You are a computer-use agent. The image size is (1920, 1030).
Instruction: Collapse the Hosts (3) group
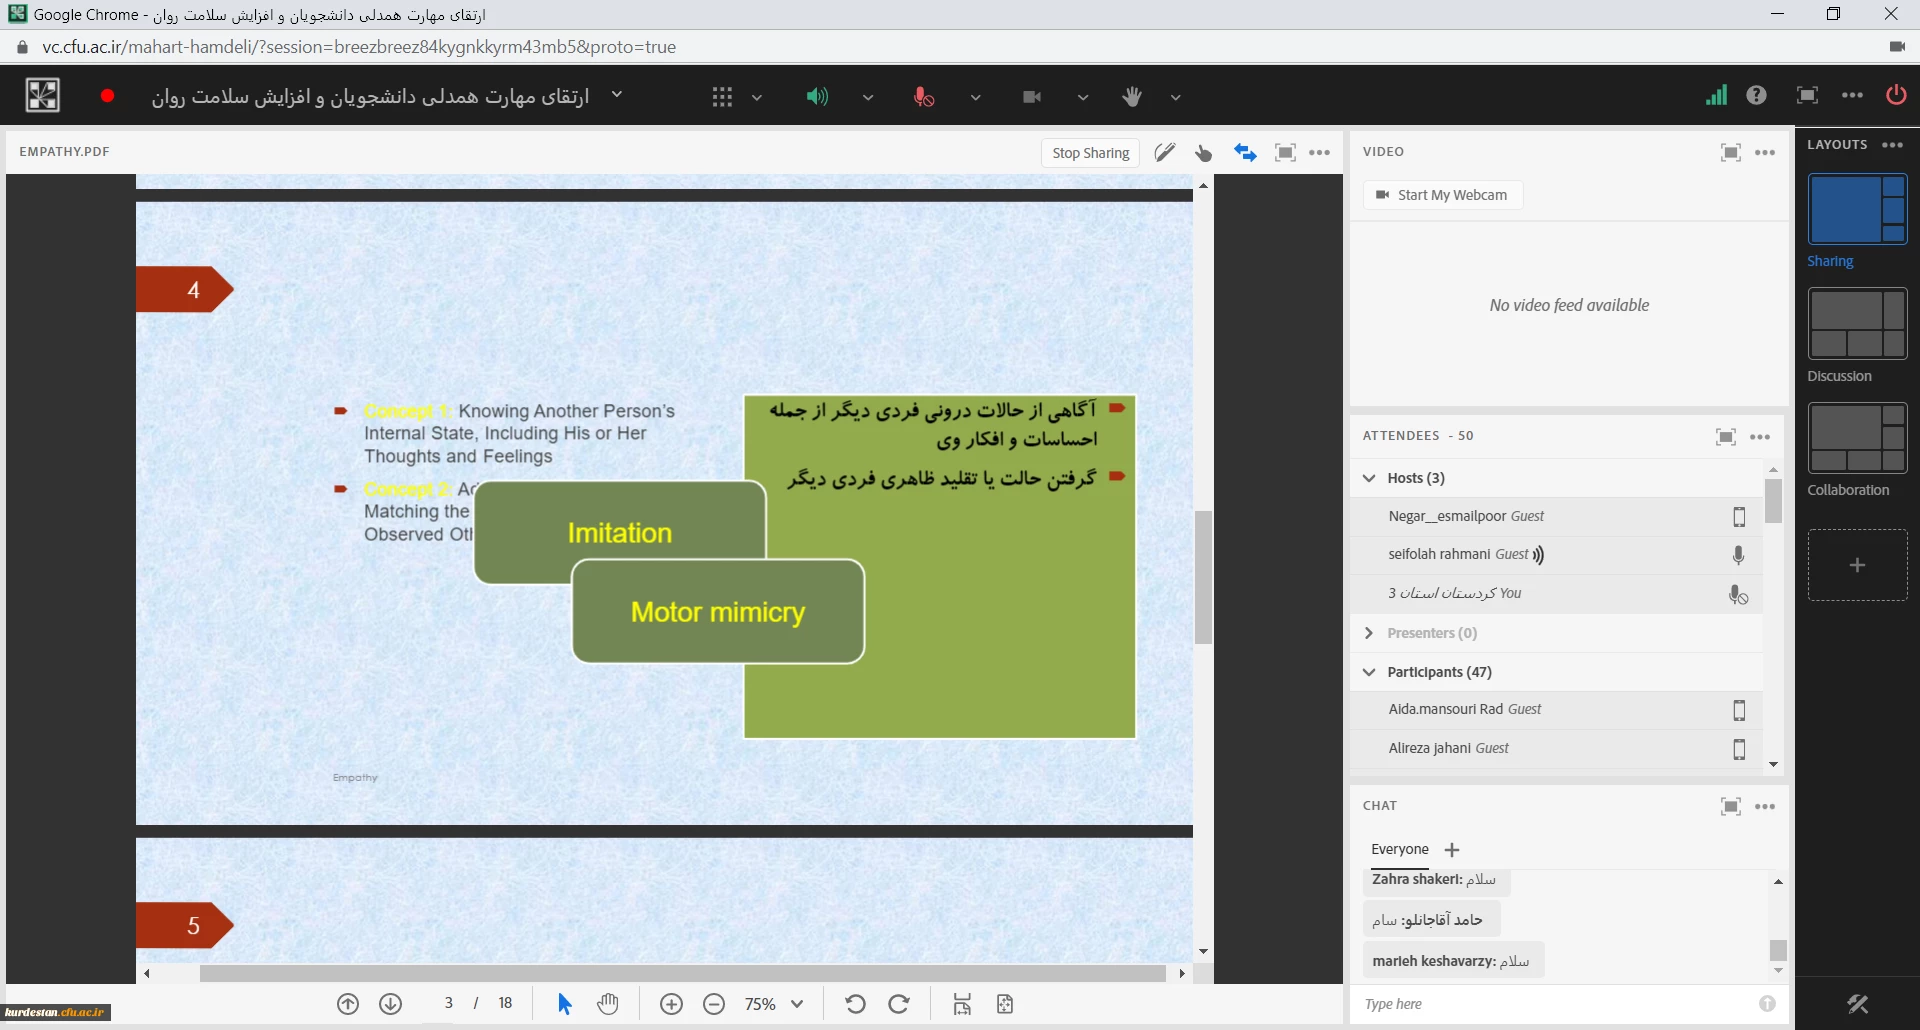point(1369,478)
